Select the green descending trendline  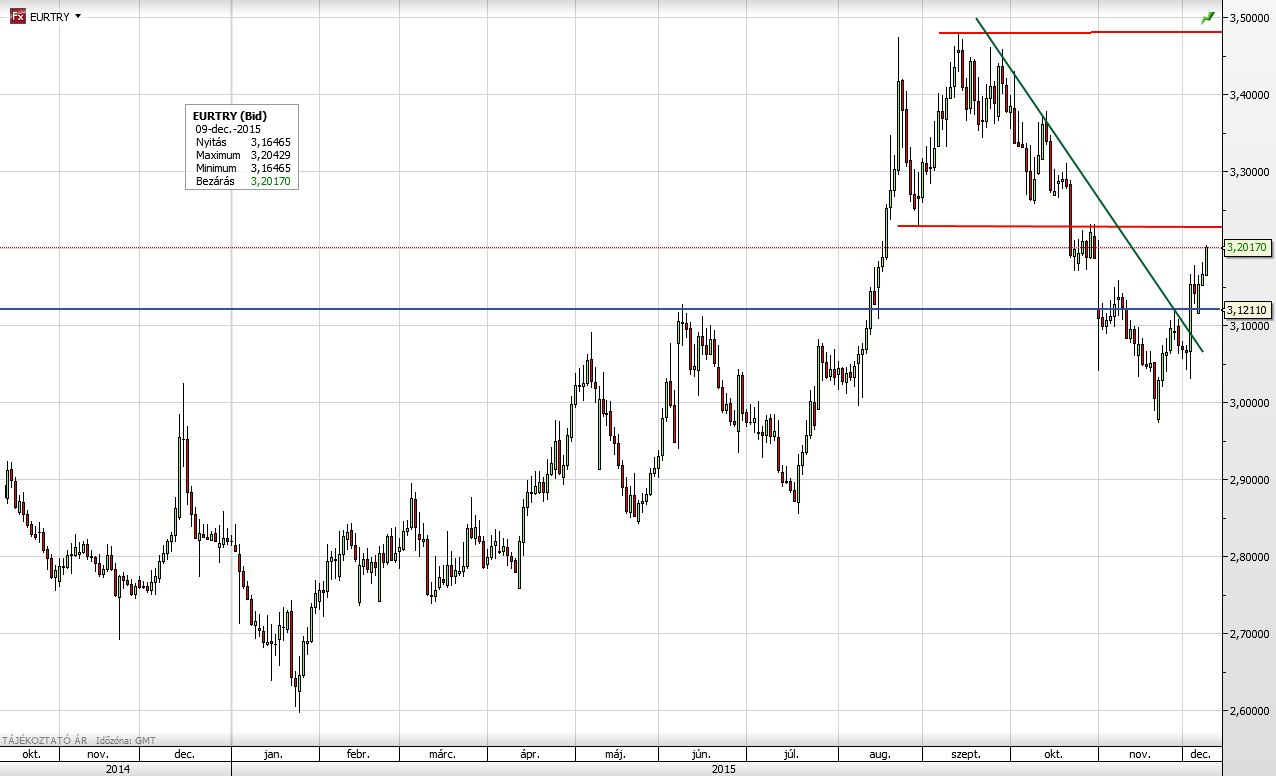(x=1090, y=185)
